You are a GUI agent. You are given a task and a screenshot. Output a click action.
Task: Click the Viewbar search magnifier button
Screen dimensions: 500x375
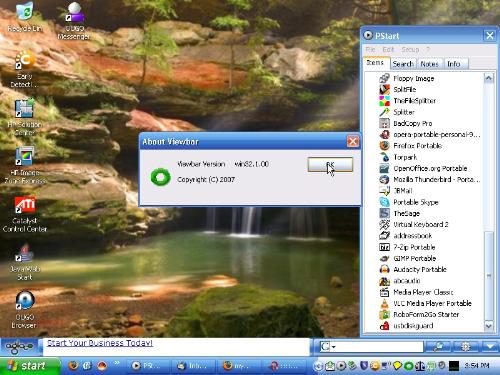pos(438,347)
